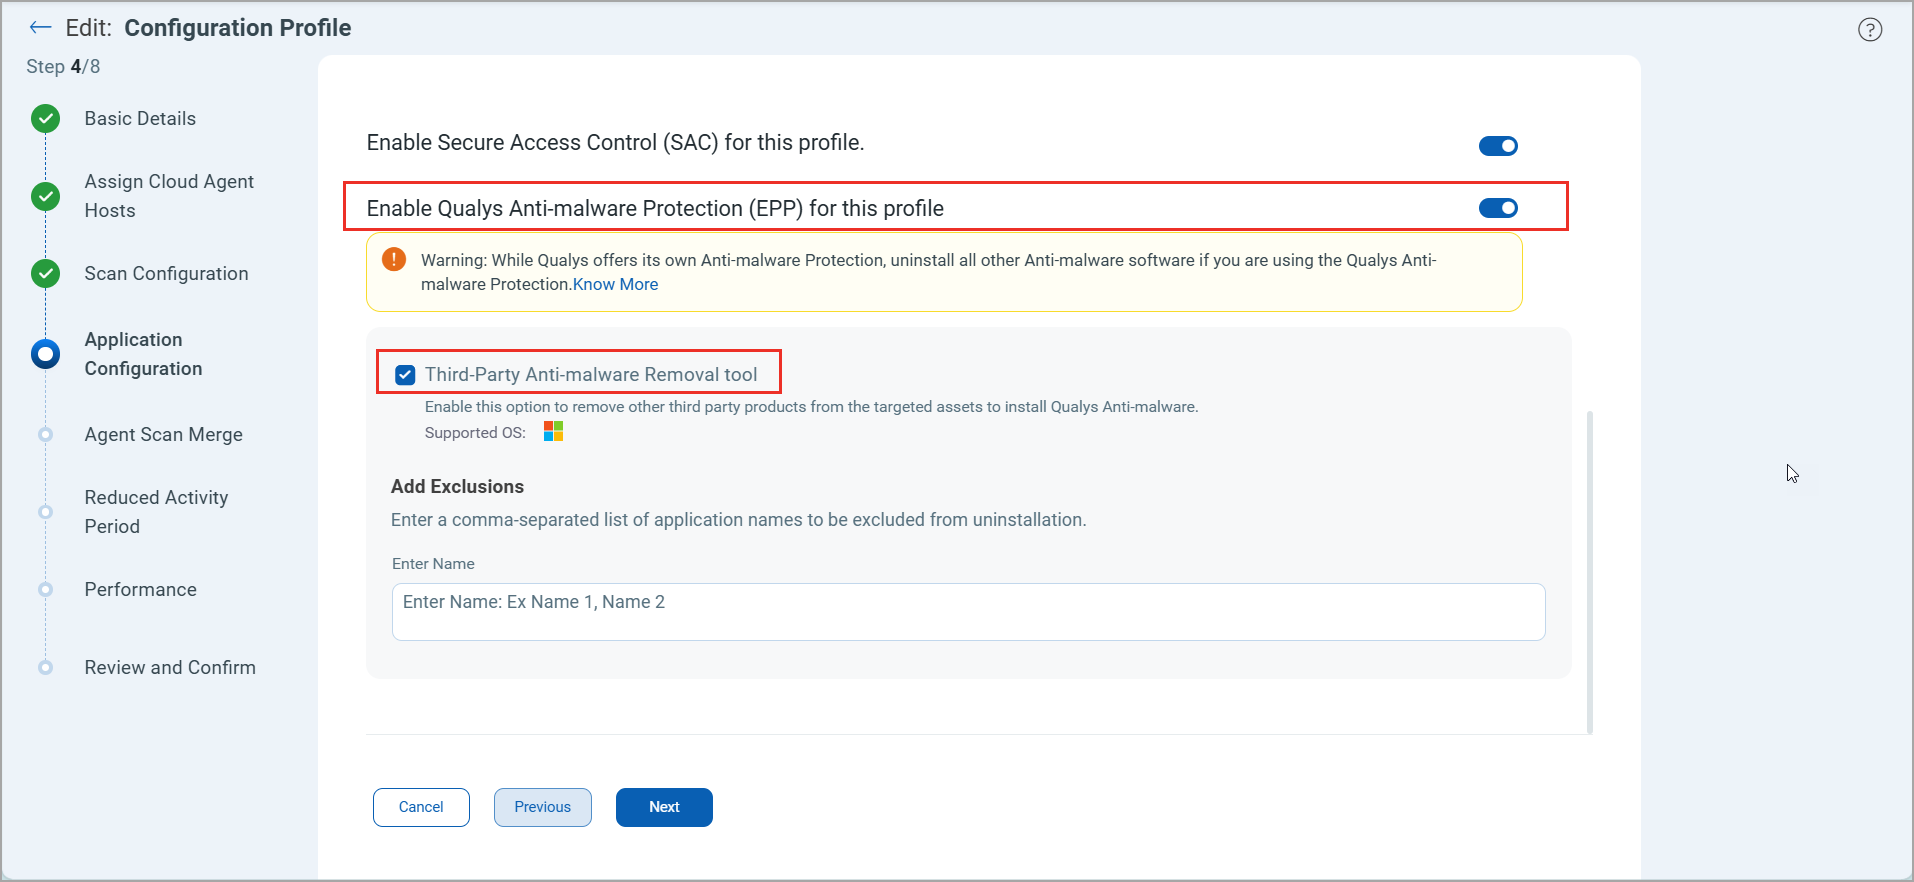
Task: Jump to the Performance step
Action: pos(140,590)
